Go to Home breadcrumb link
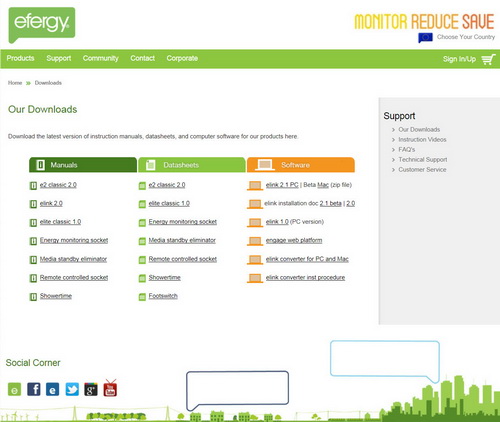Image resolution: width=500 pixels, height=422 pixels. (x=15, y=83)
